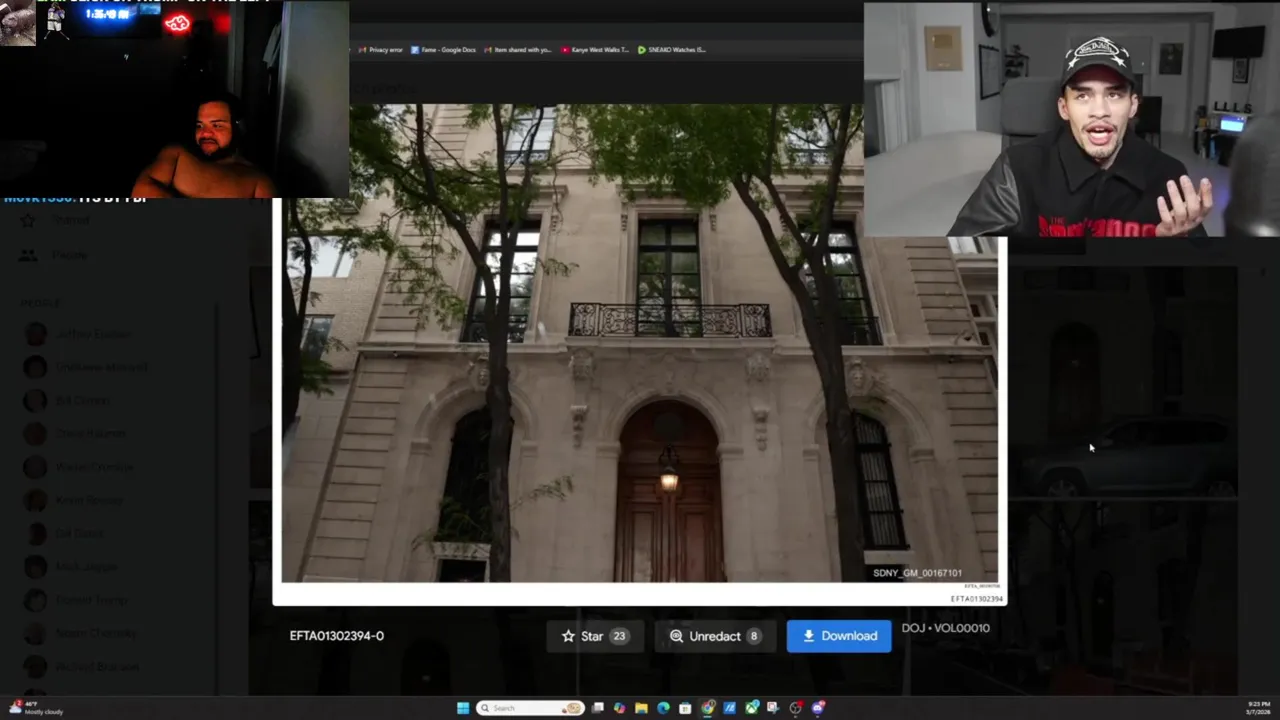This screenshot has height=720, width=1280.
Task: Open the weather widget on the taskbar
Action: (35, 708)
